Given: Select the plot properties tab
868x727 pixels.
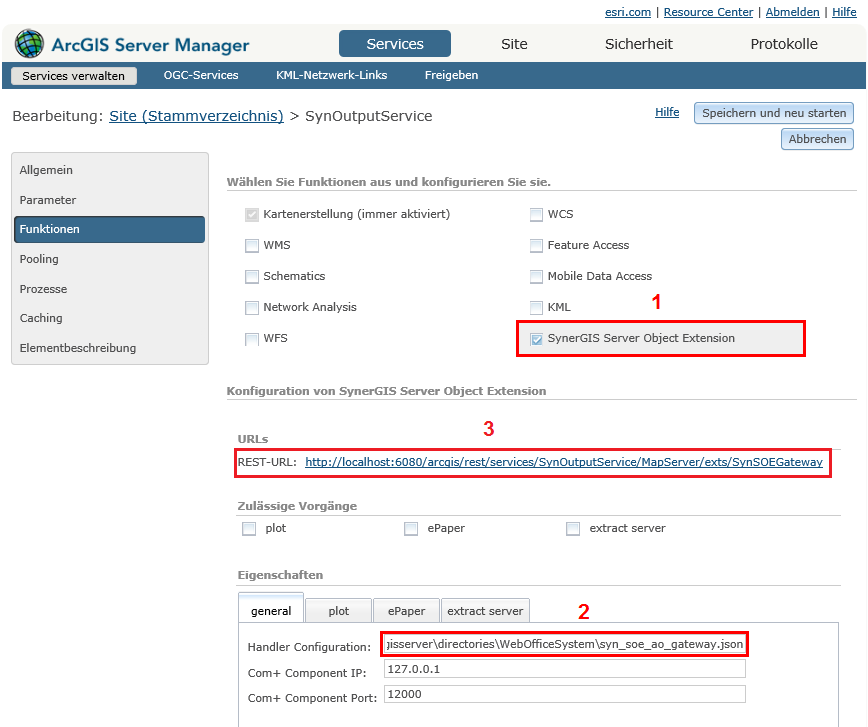Looking at the screenshot, I should point(339,610).
